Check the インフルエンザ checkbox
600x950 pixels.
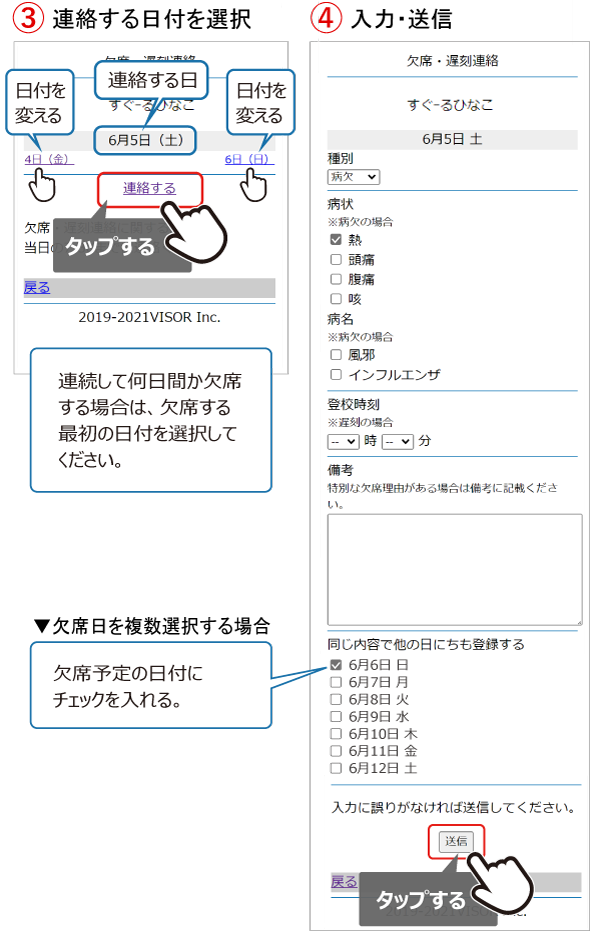coord(336,374)
